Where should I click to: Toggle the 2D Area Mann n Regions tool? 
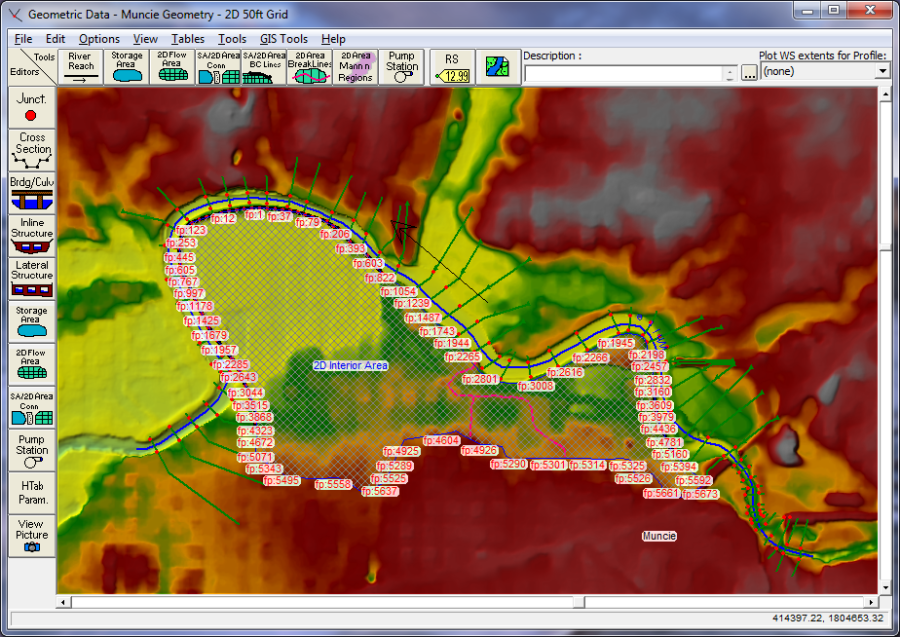356,65
